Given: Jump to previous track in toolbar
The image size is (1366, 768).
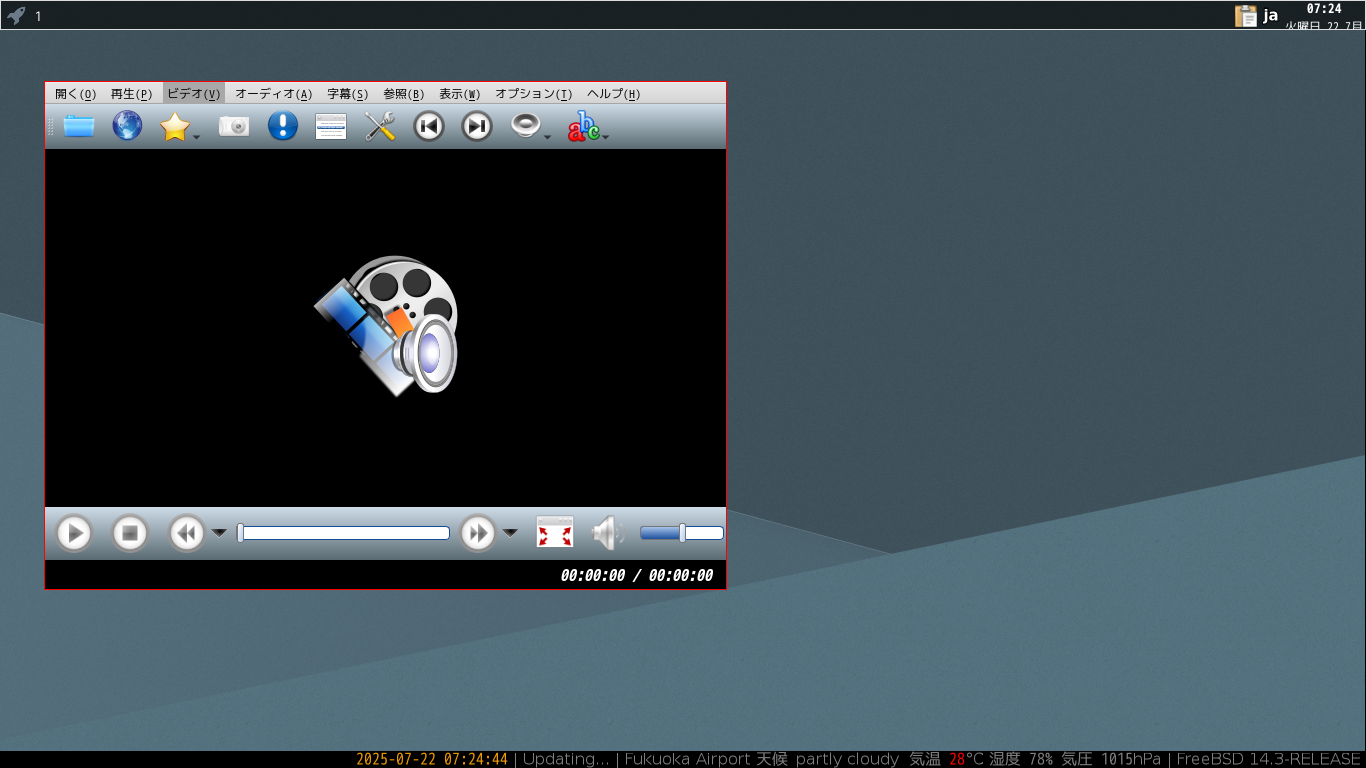Looking at the screenshot, I should coord(429,126).
